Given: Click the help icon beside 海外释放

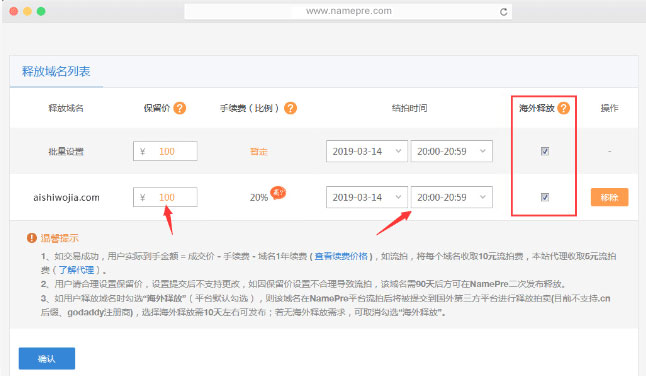Looking at the screenshot, I should click(564, 108).
